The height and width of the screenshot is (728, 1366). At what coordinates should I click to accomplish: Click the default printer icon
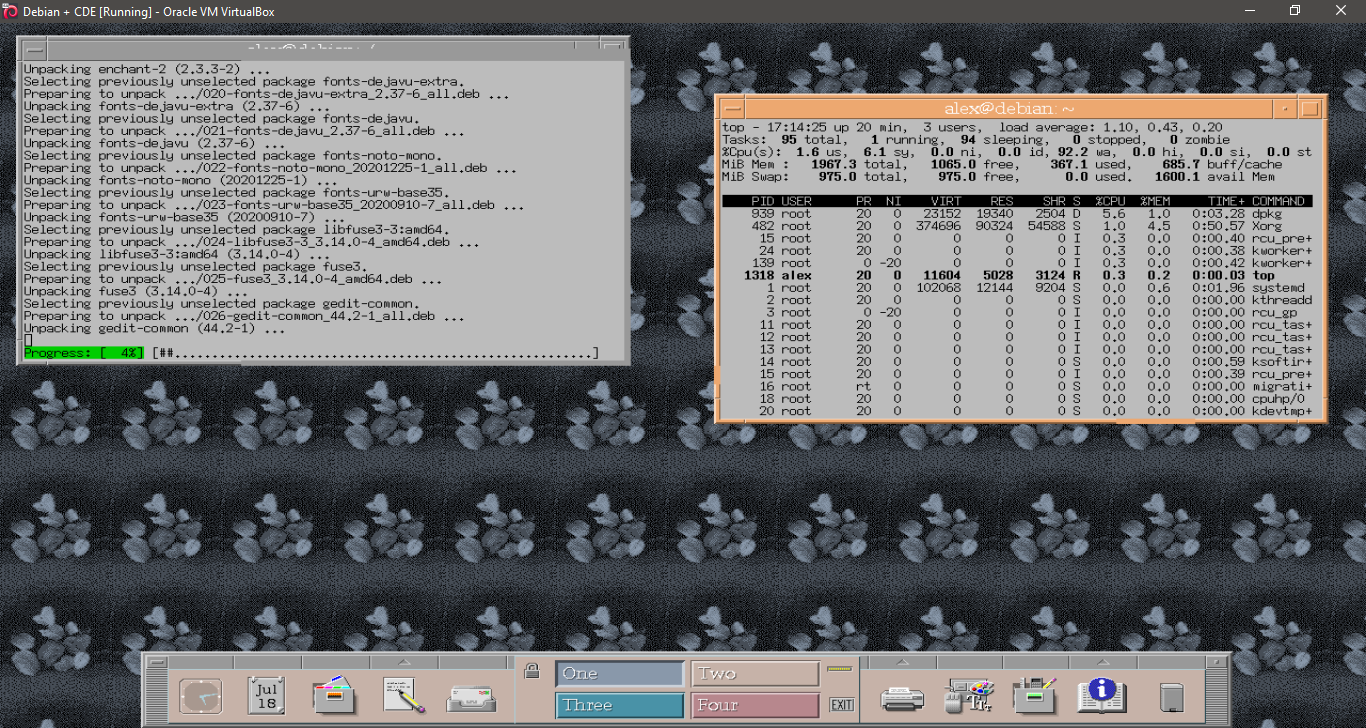coord(902,696)
